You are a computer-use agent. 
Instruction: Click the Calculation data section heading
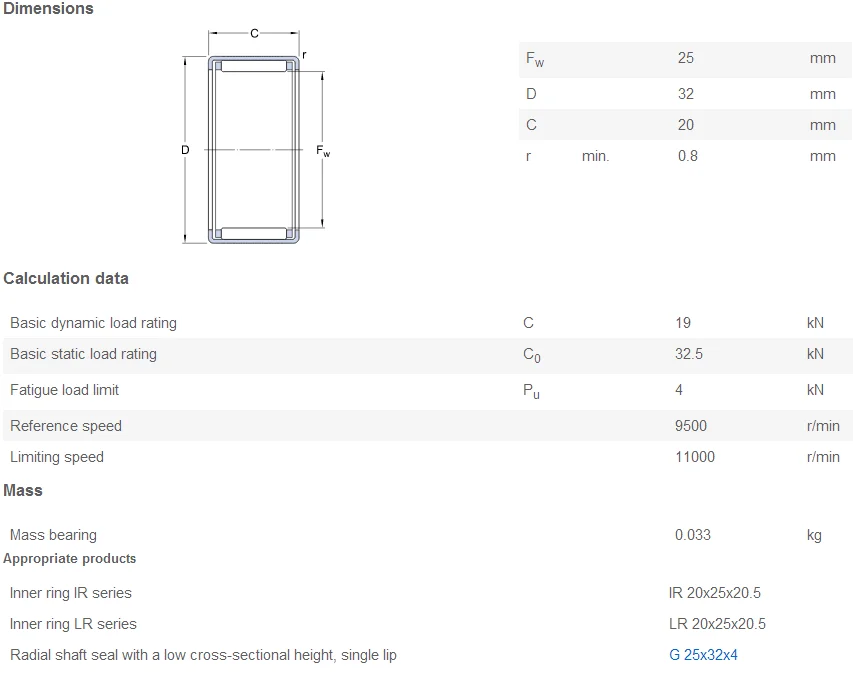point(66,278)
